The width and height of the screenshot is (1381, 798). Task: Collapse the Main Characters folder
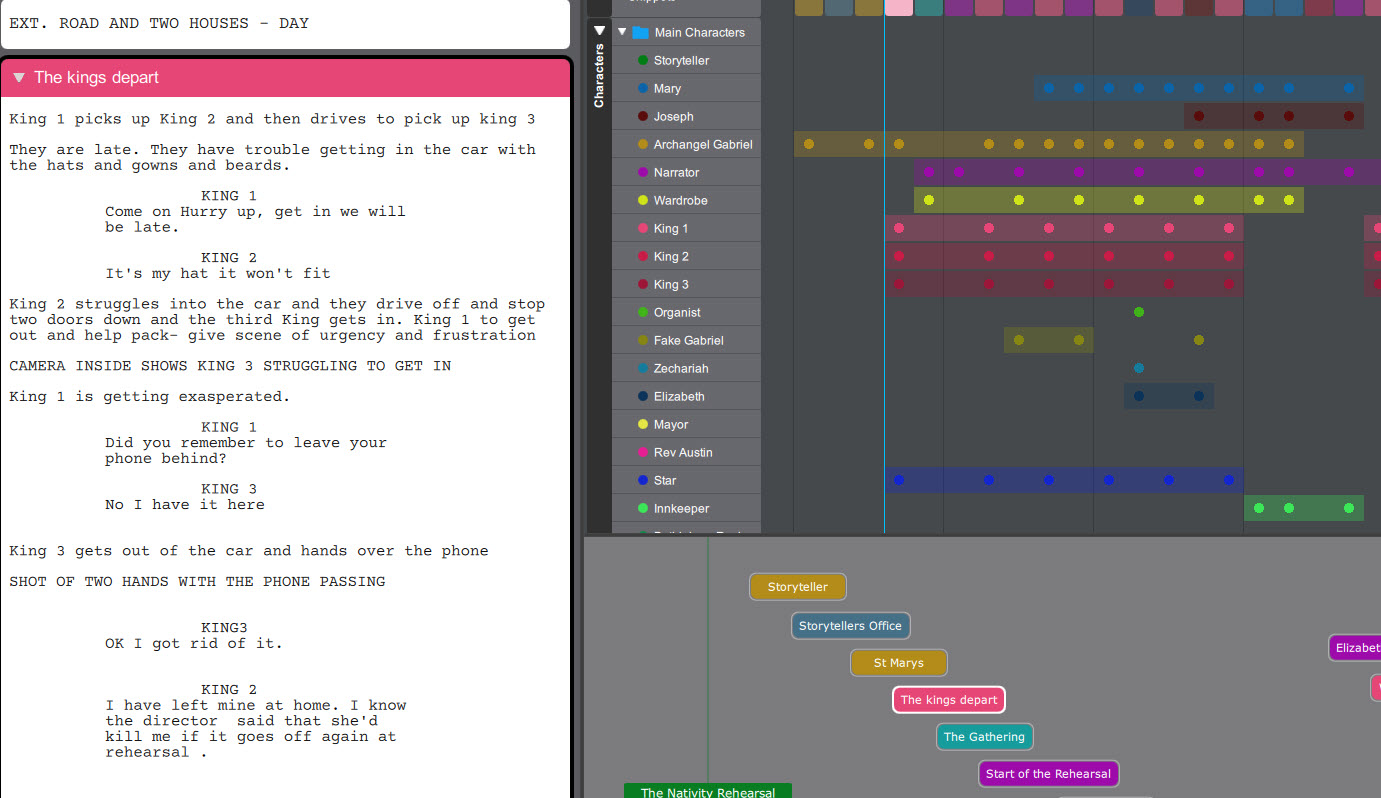click(x=622, y=32)
